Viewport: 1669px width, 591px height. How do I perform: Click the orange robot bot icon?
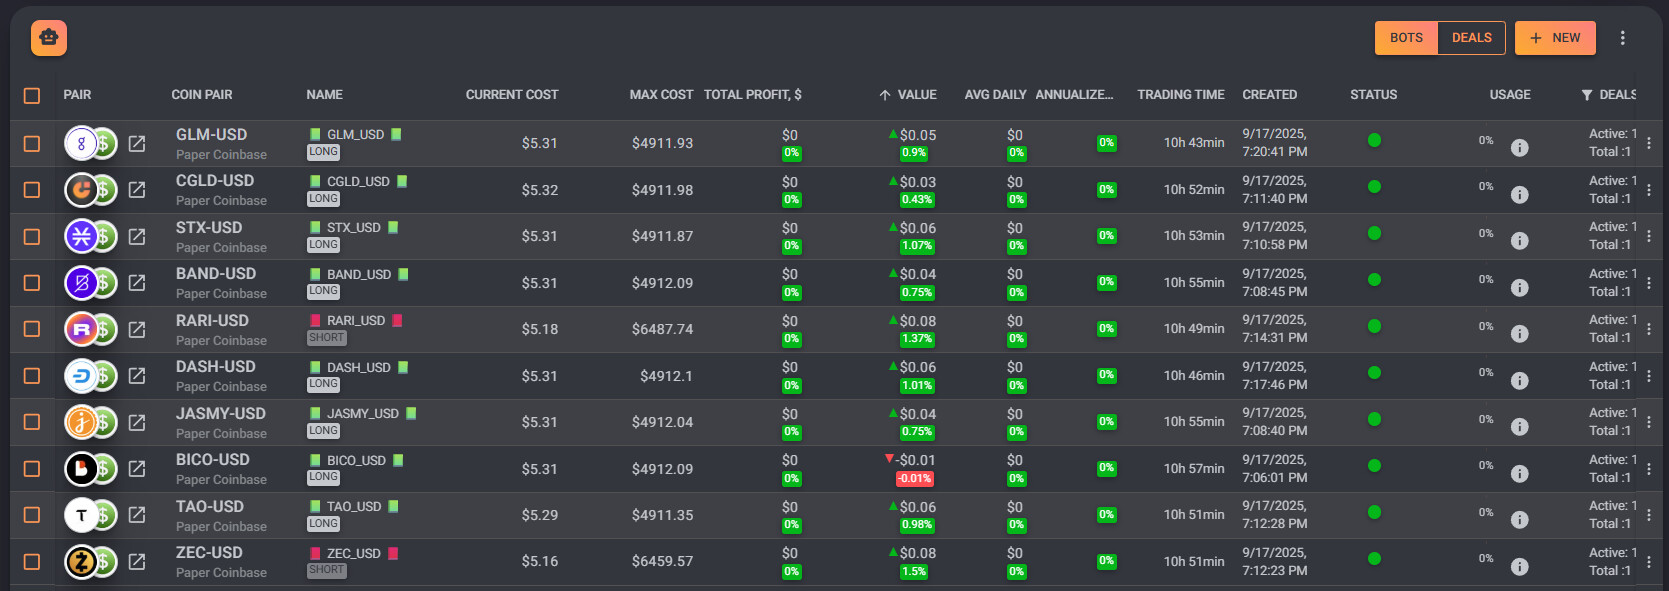tap(49, 38)
